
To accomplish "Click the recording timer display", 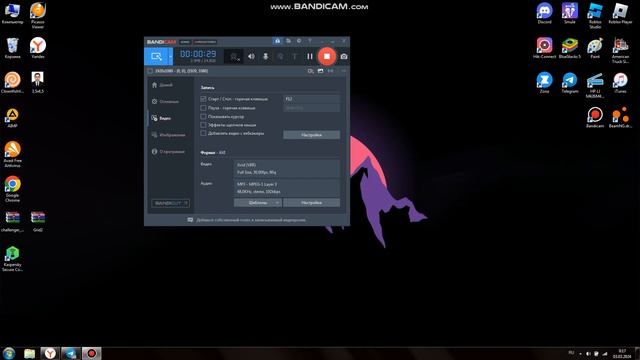I will (198, 54).
